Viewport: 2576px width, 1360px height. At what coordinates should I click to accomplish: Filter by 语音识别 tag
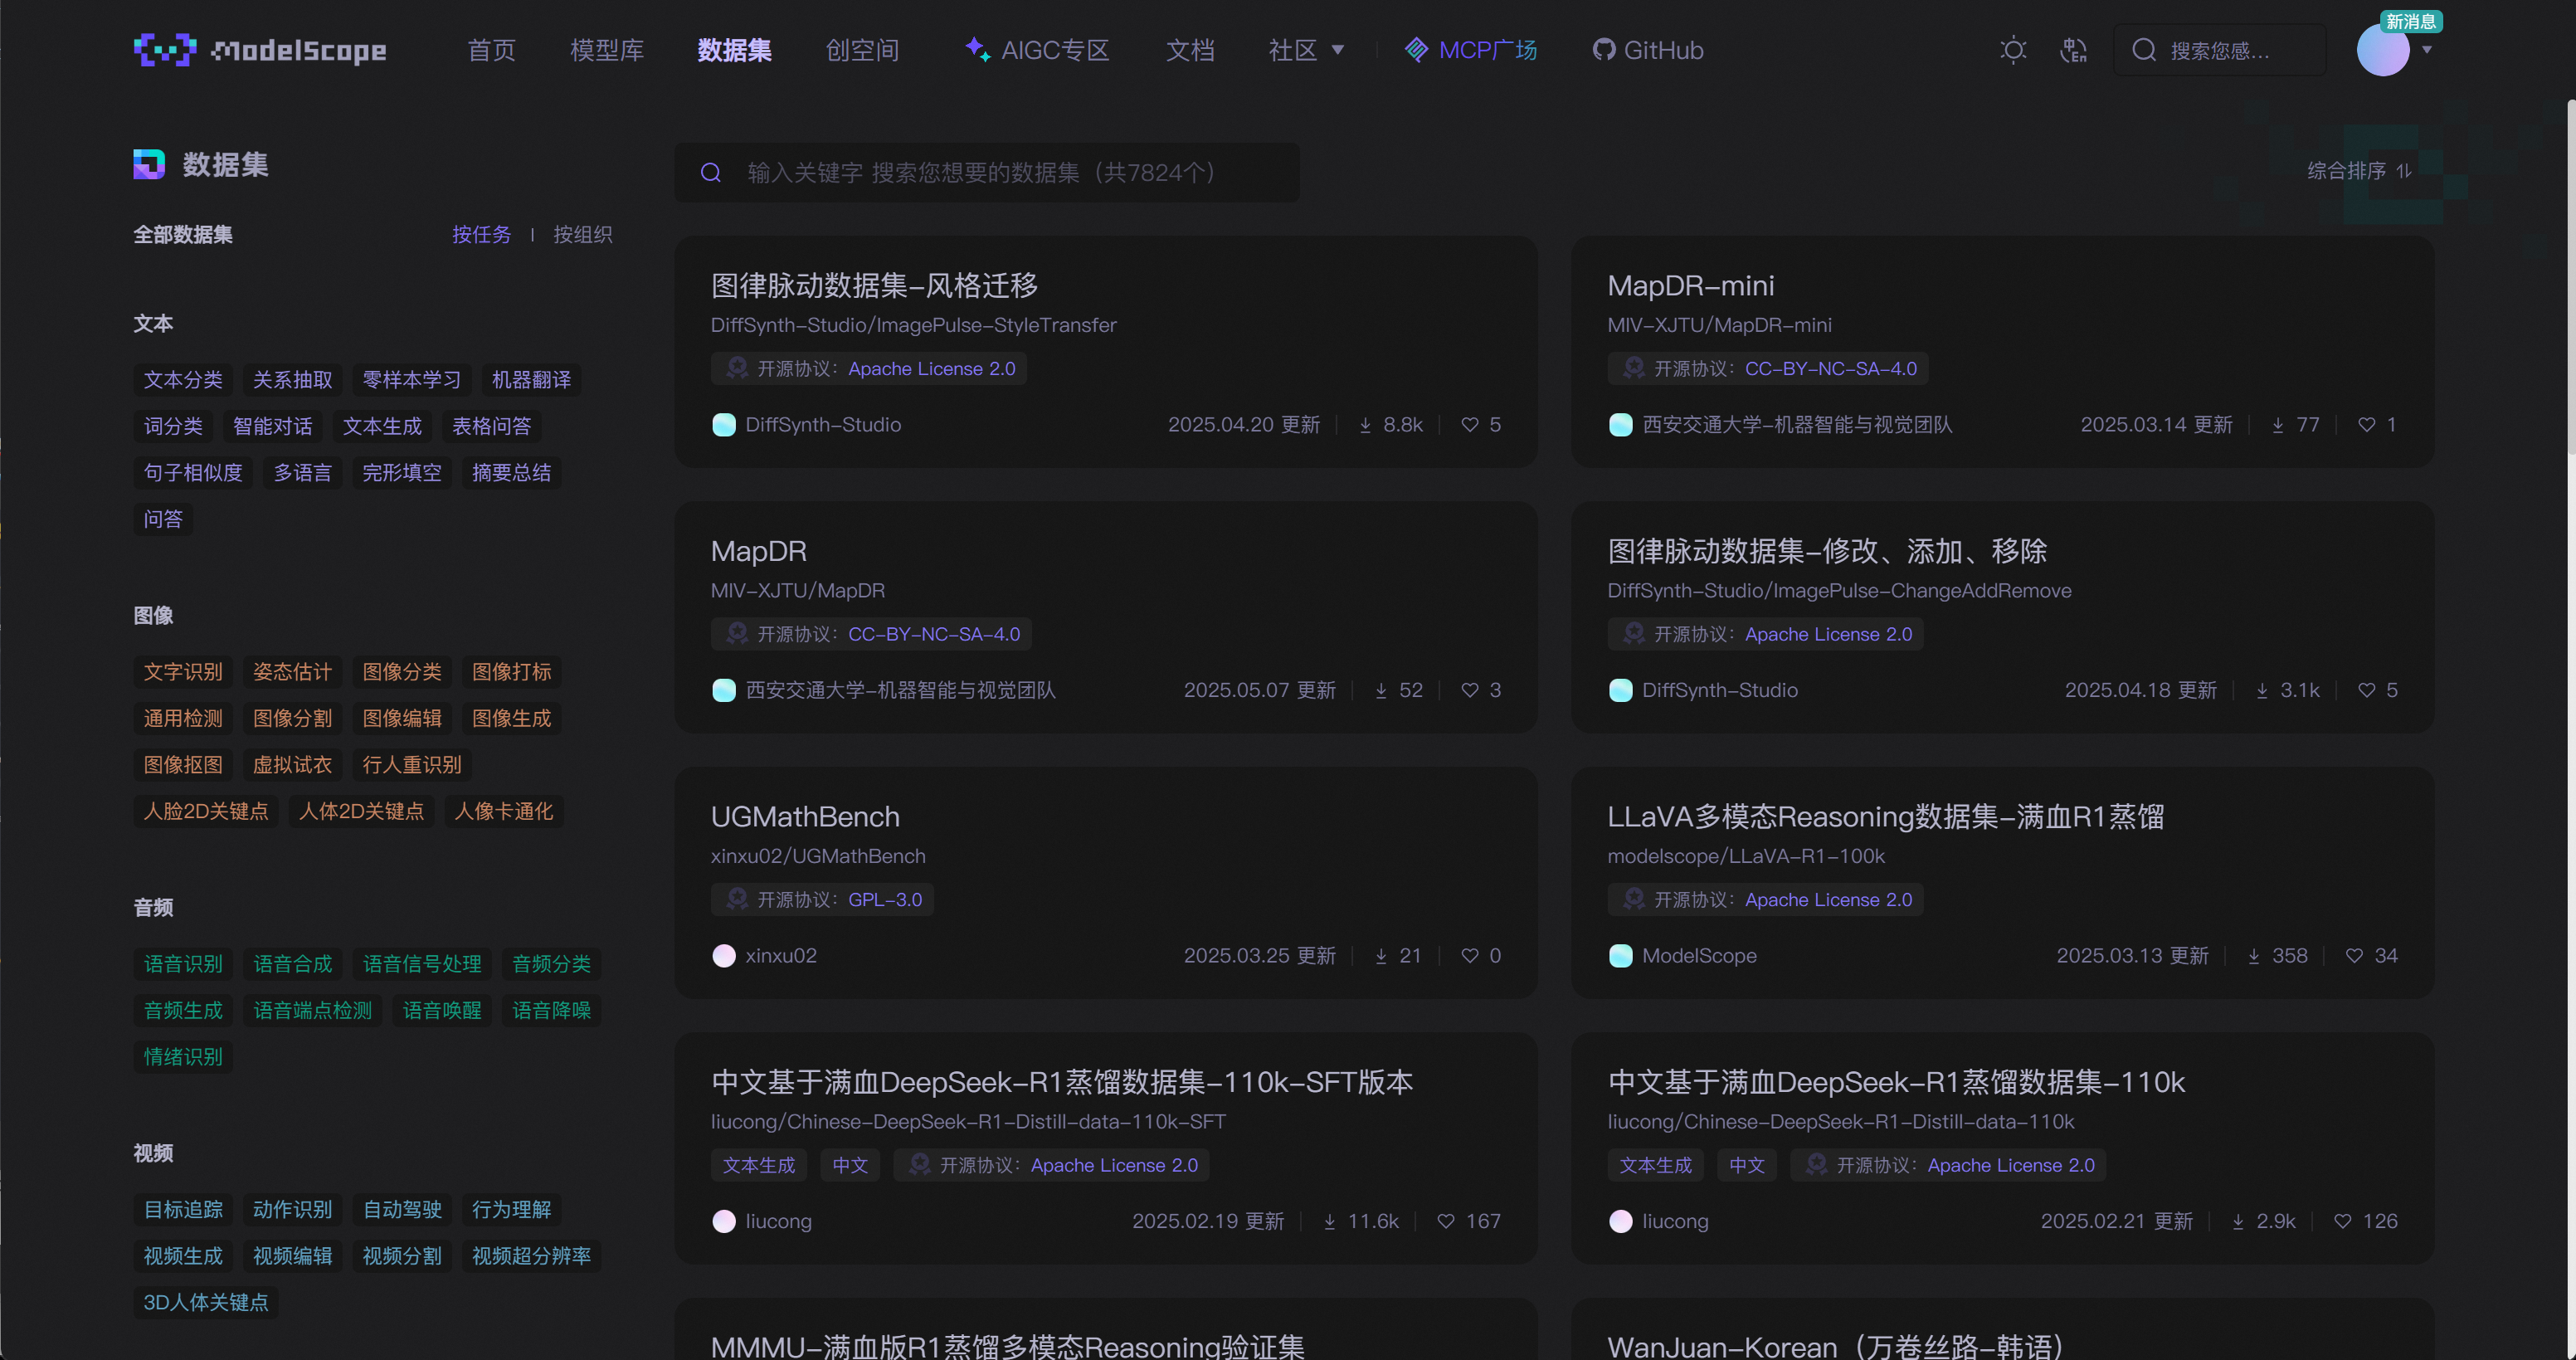183,964
